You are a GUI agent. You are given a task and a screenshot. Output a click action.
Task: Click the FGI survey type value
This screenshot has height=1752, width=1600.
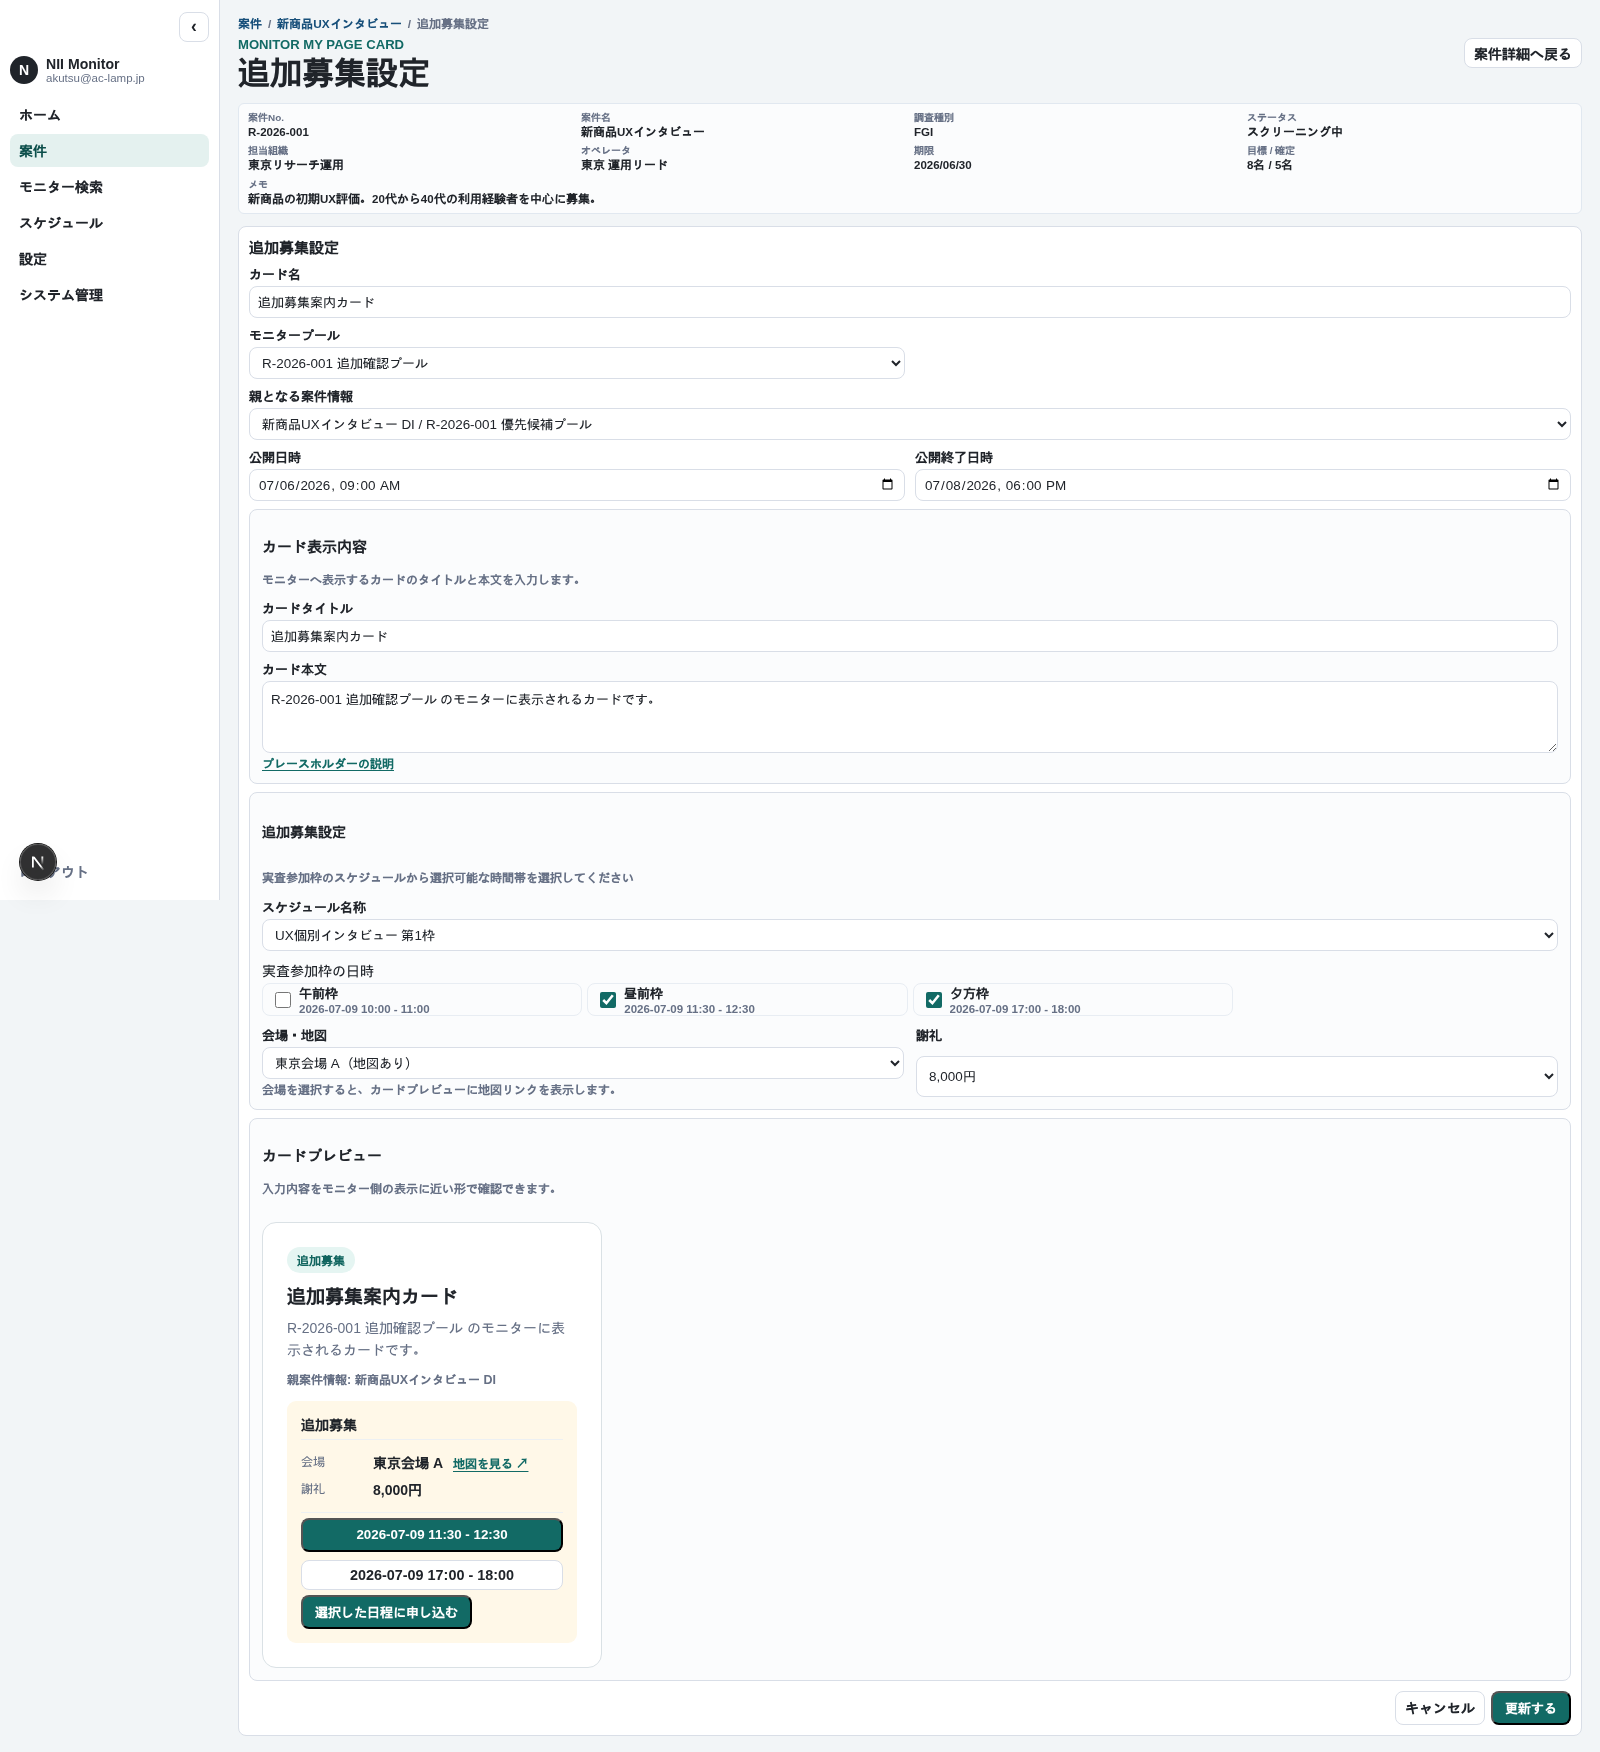click(x=924, y=132)
